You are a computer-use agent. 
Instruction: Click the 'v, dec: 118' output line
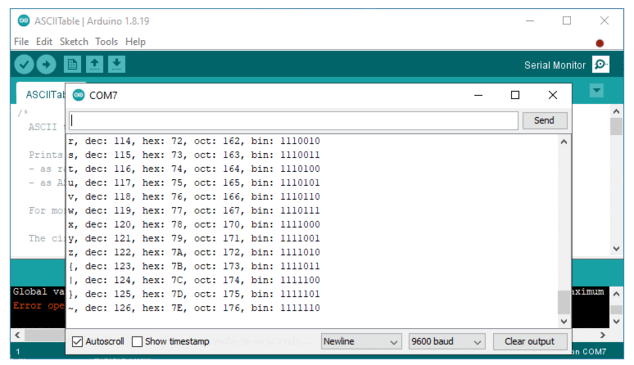tap(194, 197)
